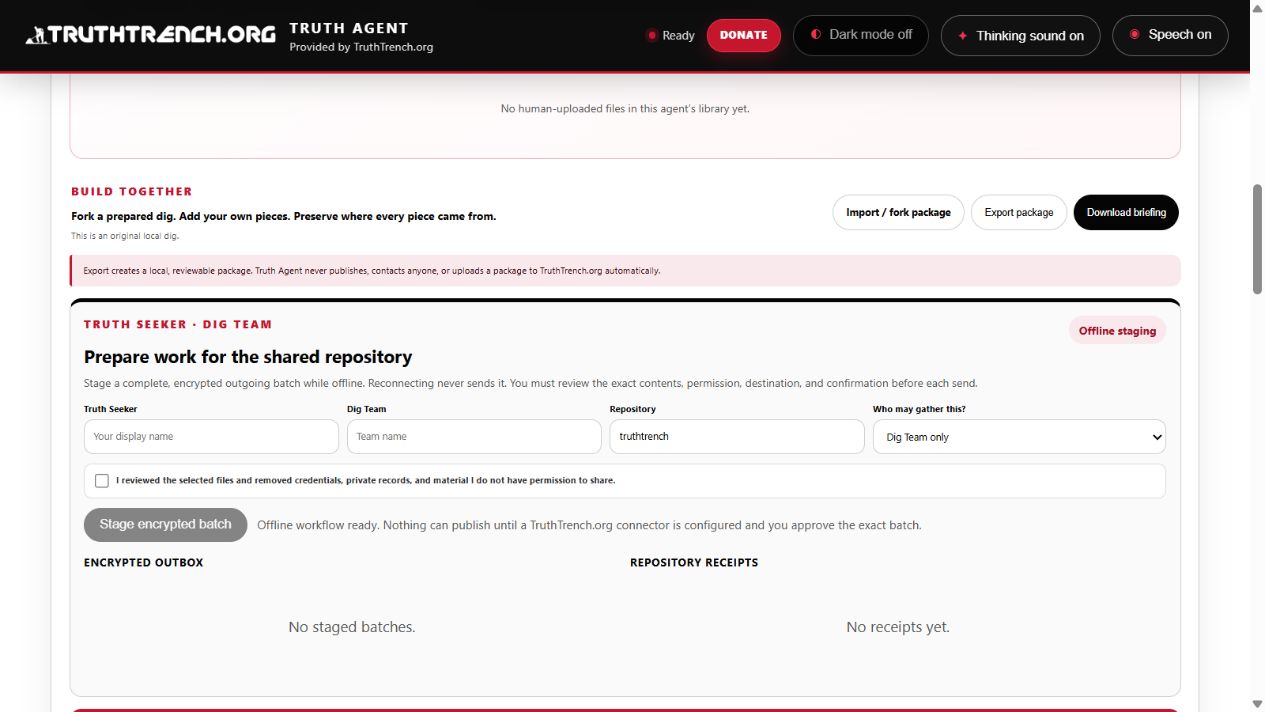Image resolution: width=1265 pixels, height=712 pixels.
Task: Click 'Fork a prepared dig' description line
Action: tap(283, 216)
